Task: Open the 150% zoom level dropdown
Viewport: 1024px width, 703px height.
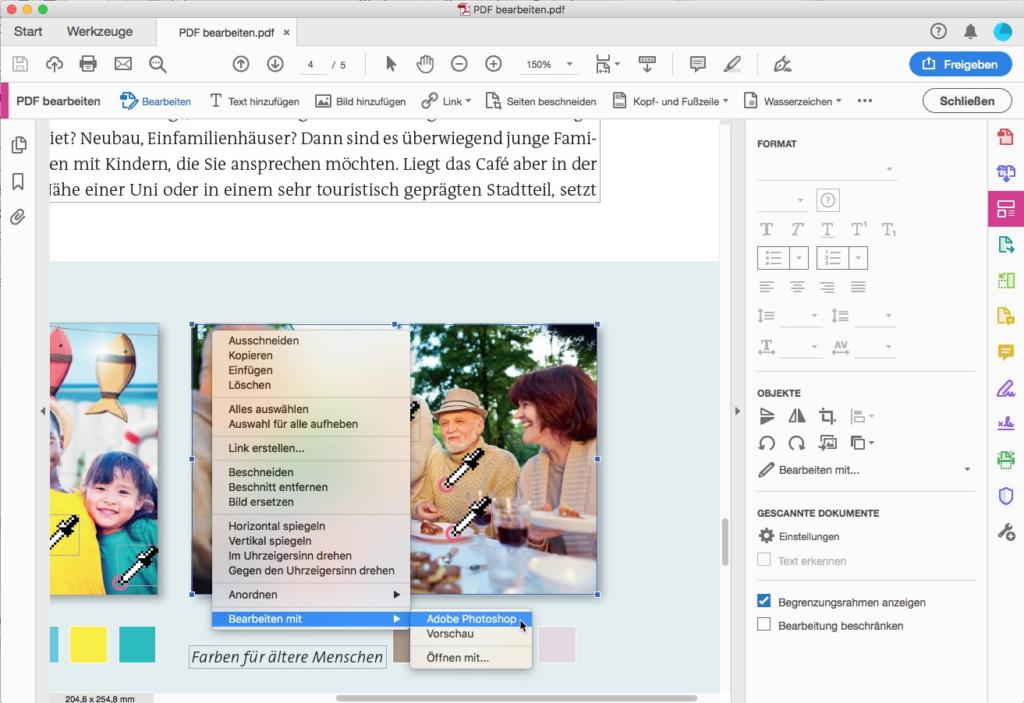Action: coord(569,64)
